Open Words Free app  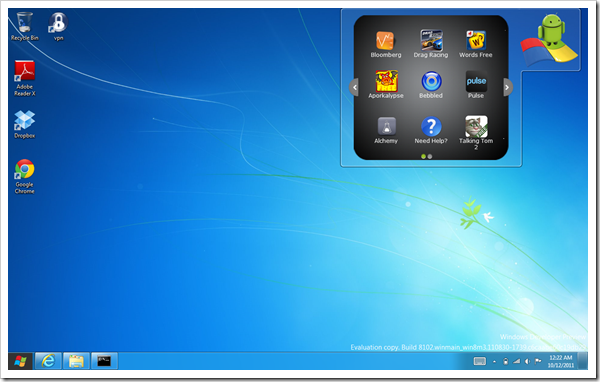click(476, 44)
